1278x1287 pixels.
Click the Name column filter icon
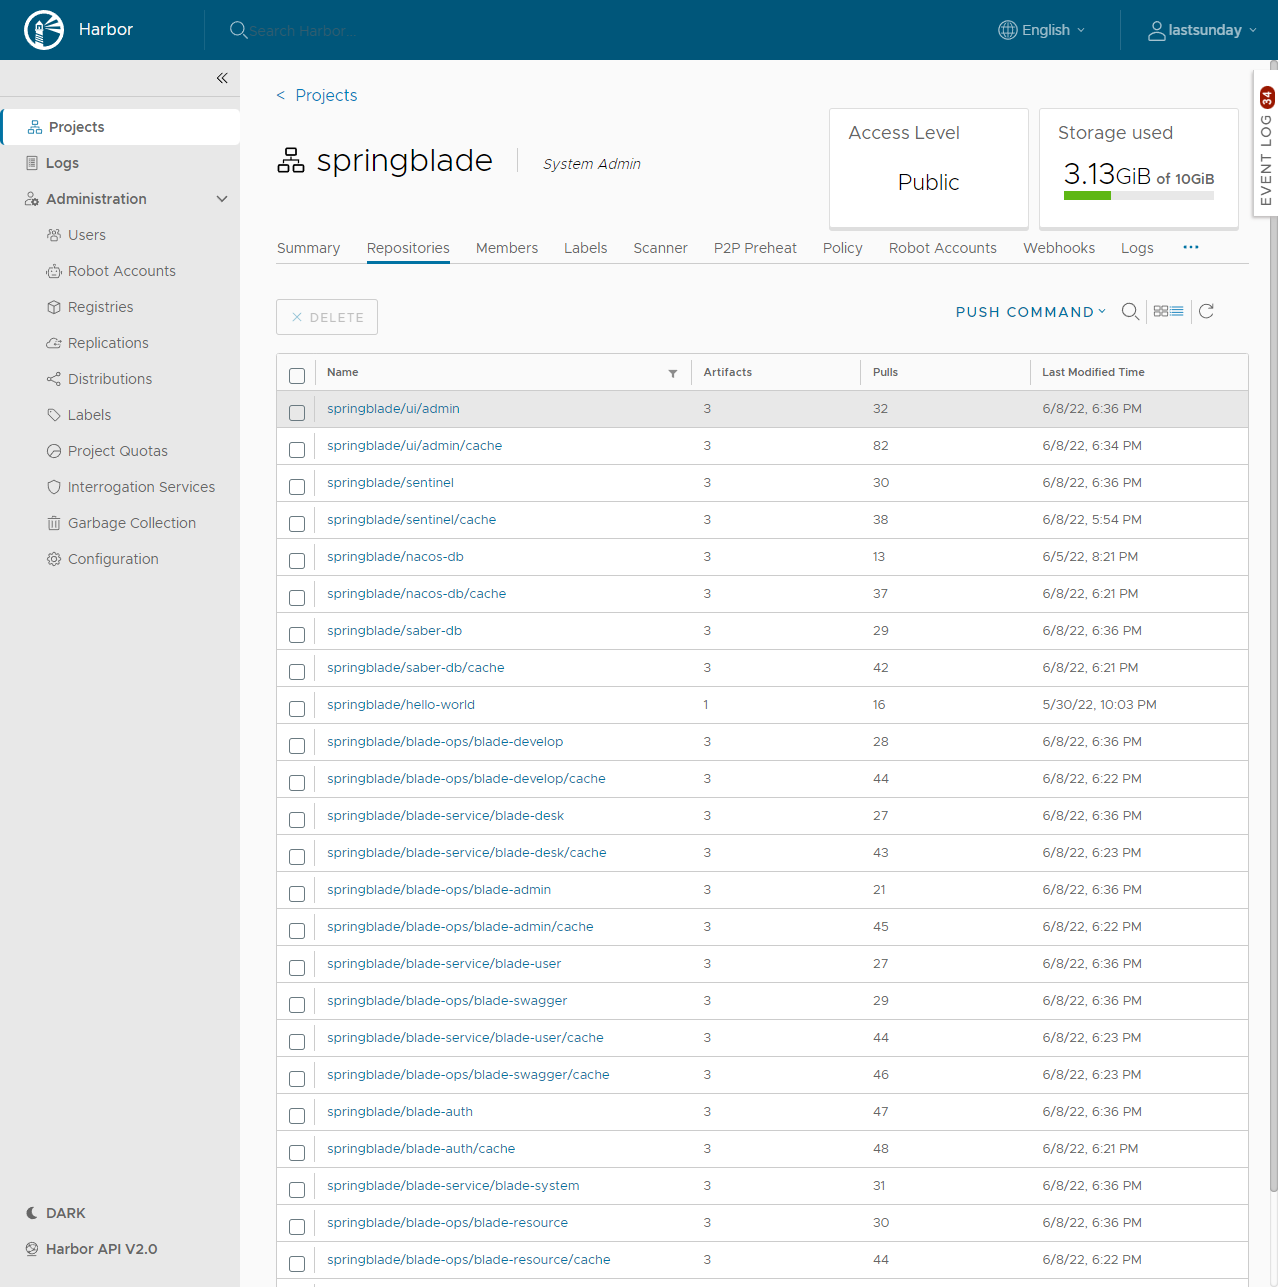(x=673, y=373)
